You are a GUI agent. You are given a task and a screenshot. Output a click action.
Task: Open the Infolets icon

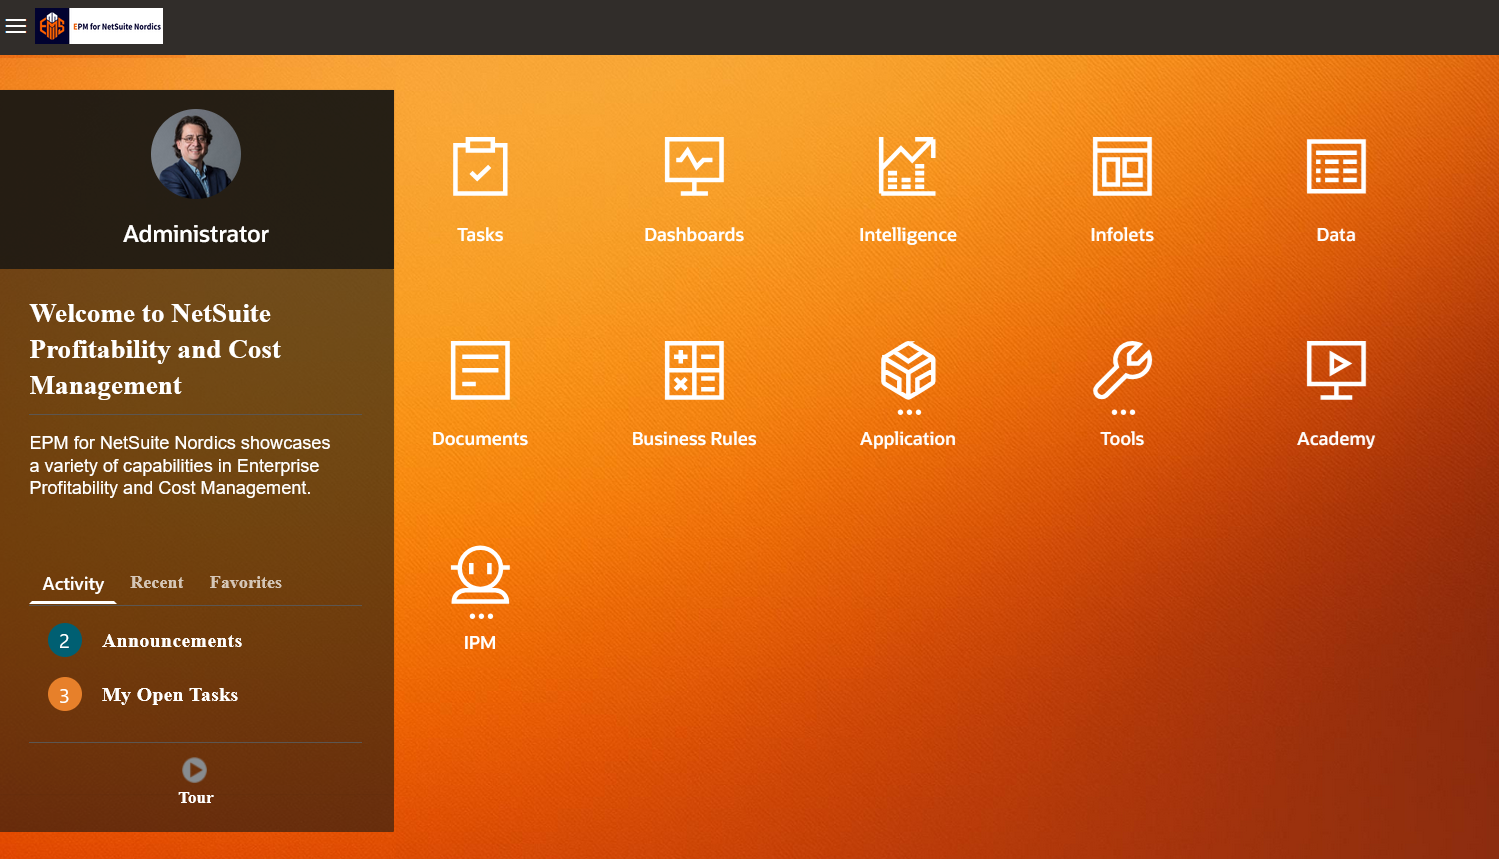pos(1121,167)
